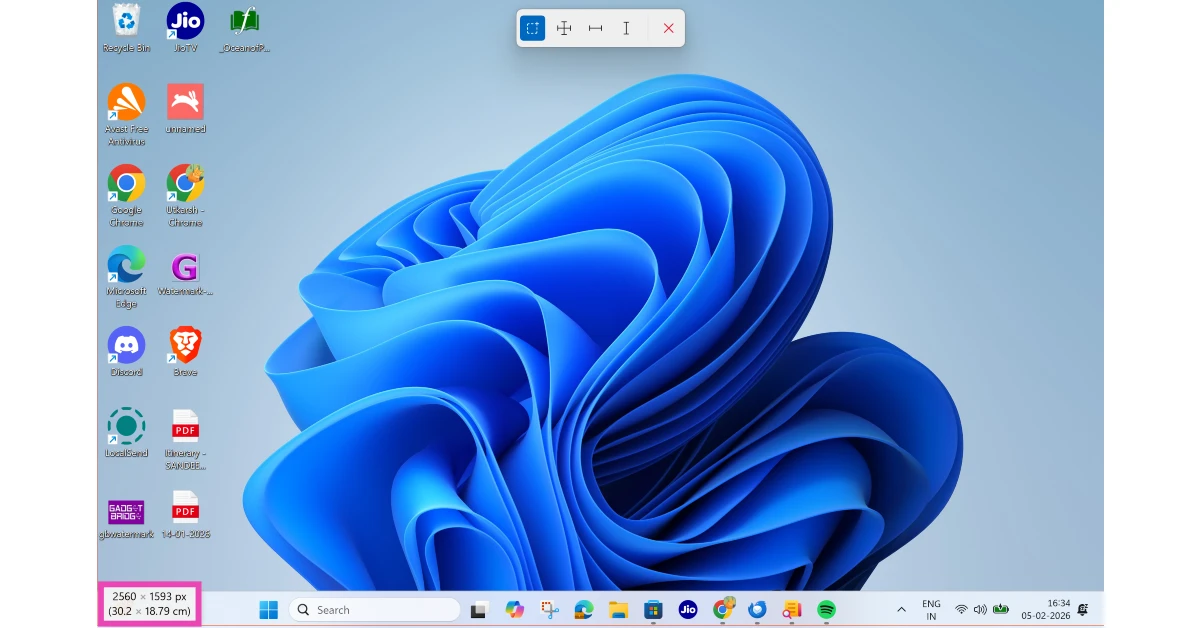Click the battery icon in the tray
Viewport: 1200px width, 628px height.
[x=1000, y=610]
